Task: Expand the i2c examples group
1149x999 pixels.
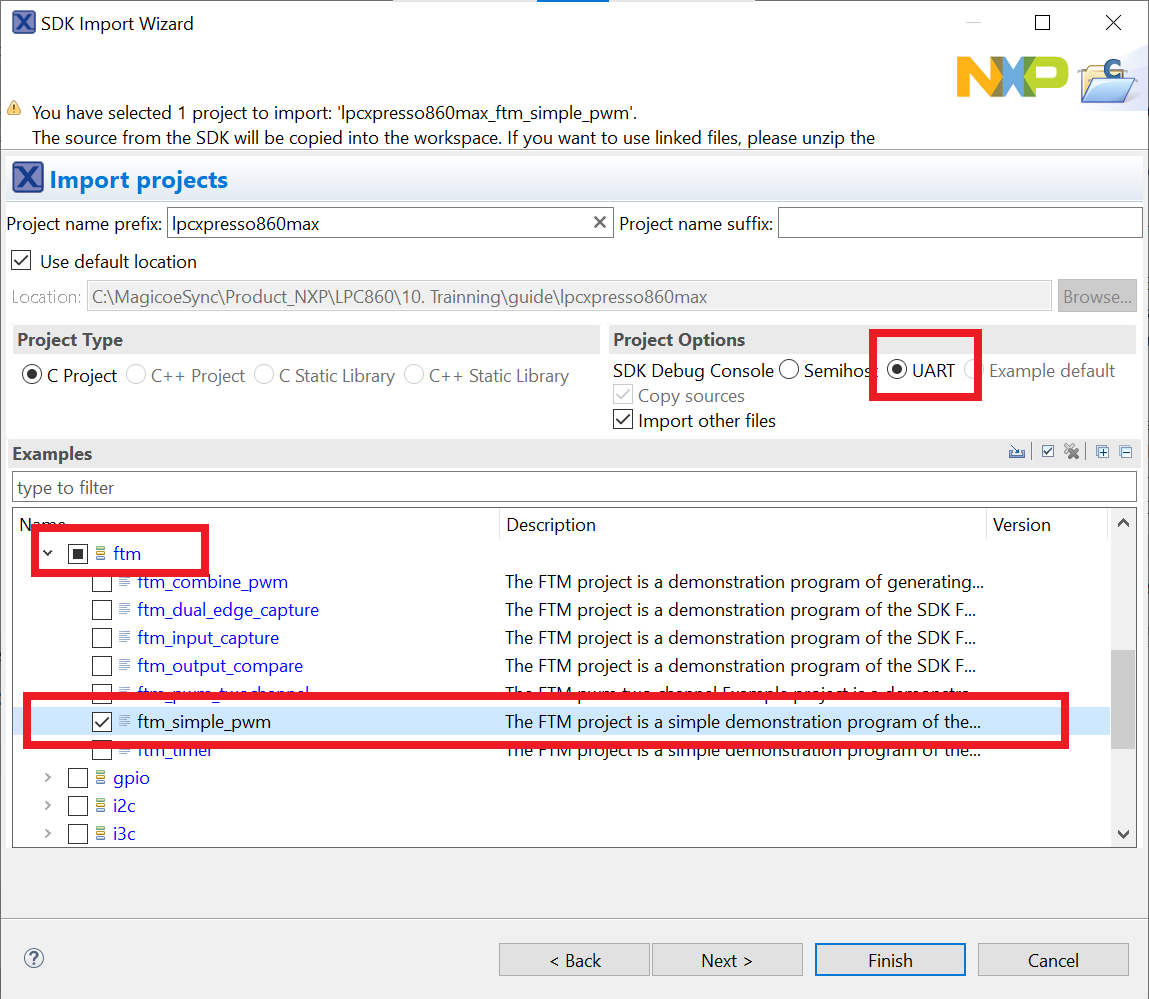Action: [x=47, y=806]
